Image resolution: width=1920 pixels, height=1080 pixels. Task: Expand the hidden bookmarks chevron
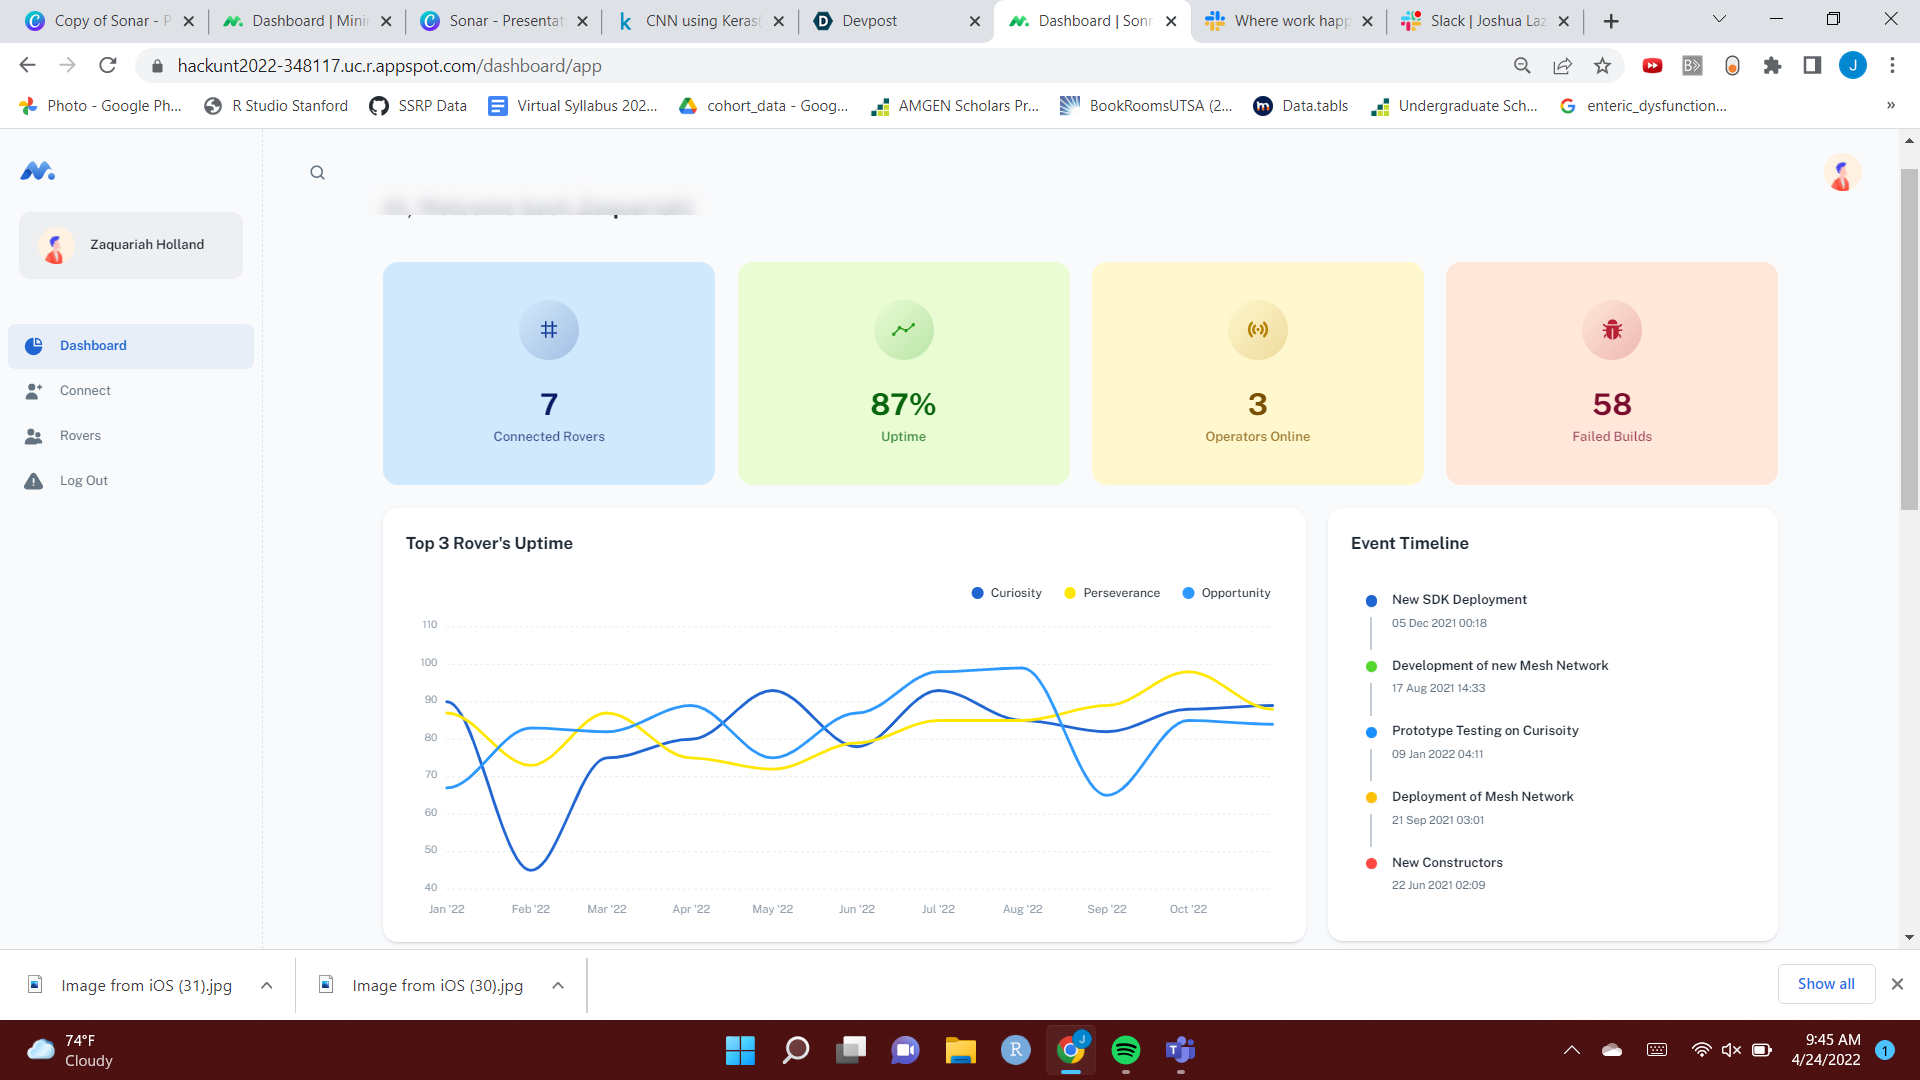1890,106
